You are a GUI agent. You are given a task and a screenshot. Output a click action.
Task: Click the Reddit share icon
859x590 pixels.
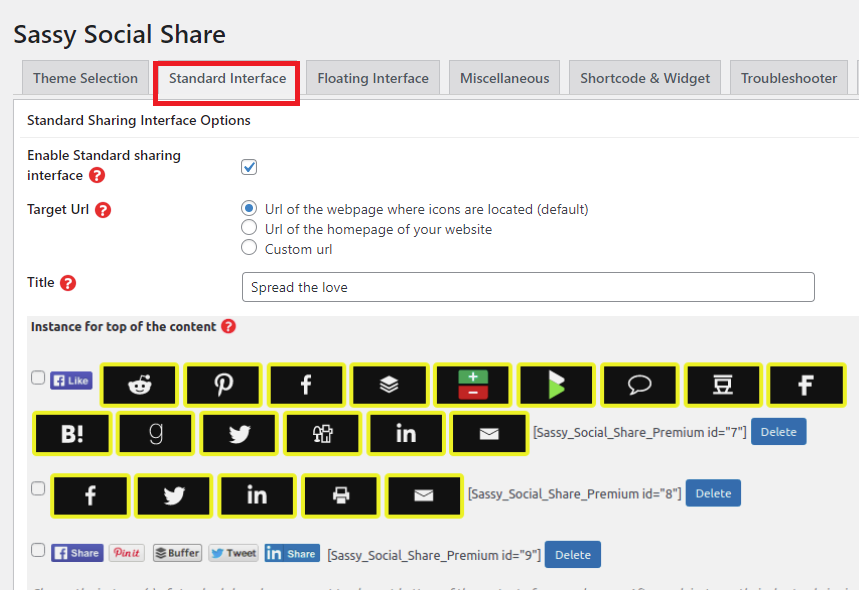click(140, 385)
